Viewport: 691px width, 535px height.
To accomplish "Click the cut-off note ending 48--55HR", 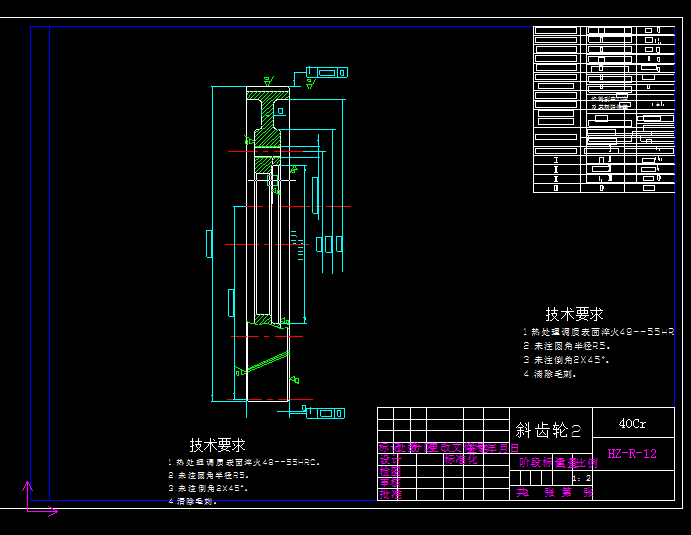I will tap(598, 332).
